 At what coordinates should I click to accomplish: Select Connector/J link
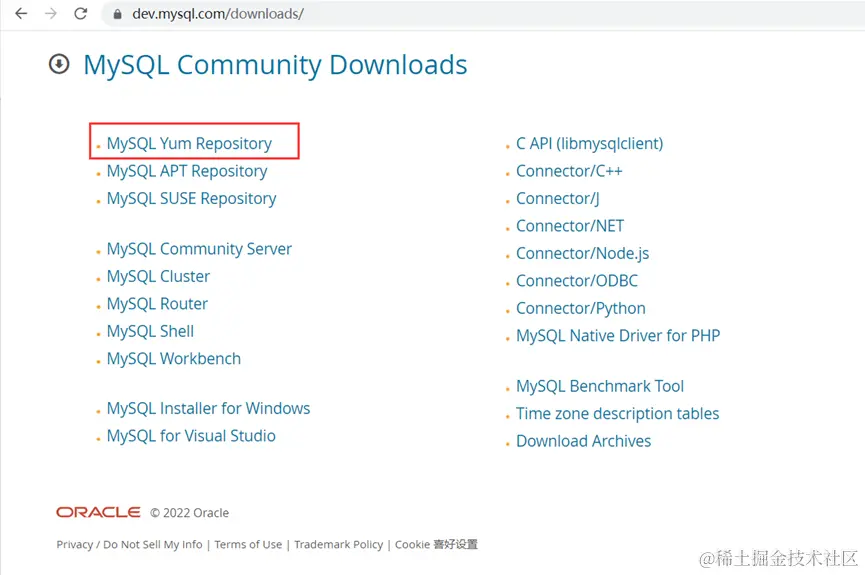tap(558, 199)
